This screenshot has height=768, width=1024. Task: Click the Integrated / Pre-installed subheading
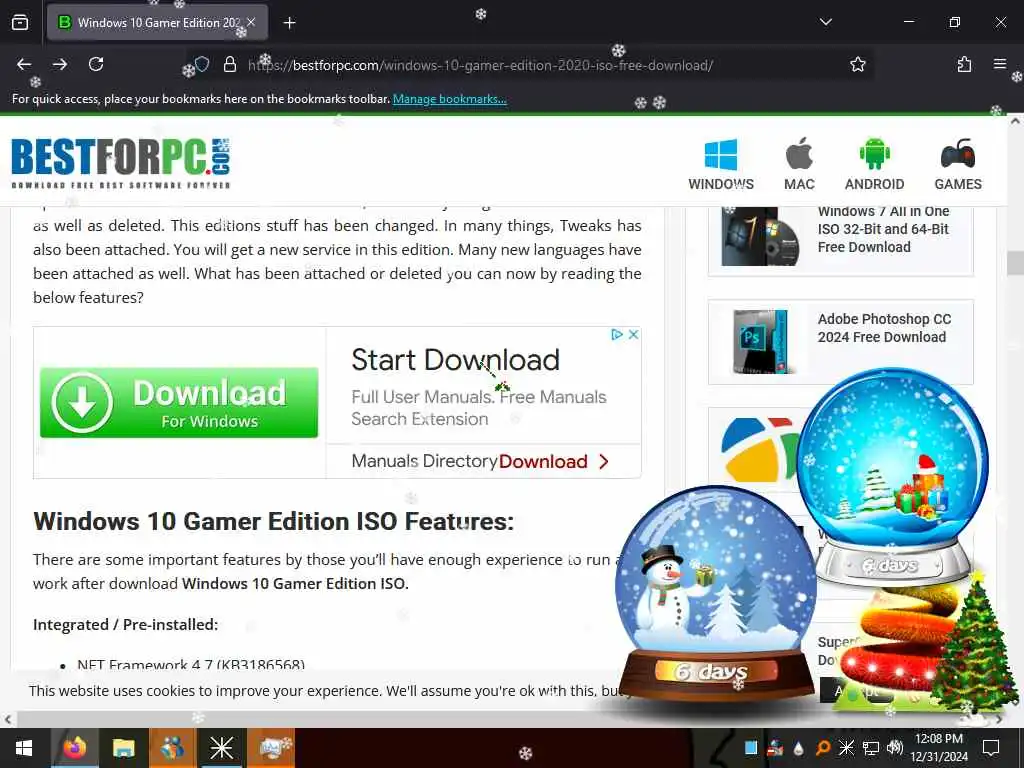point(125,625)
